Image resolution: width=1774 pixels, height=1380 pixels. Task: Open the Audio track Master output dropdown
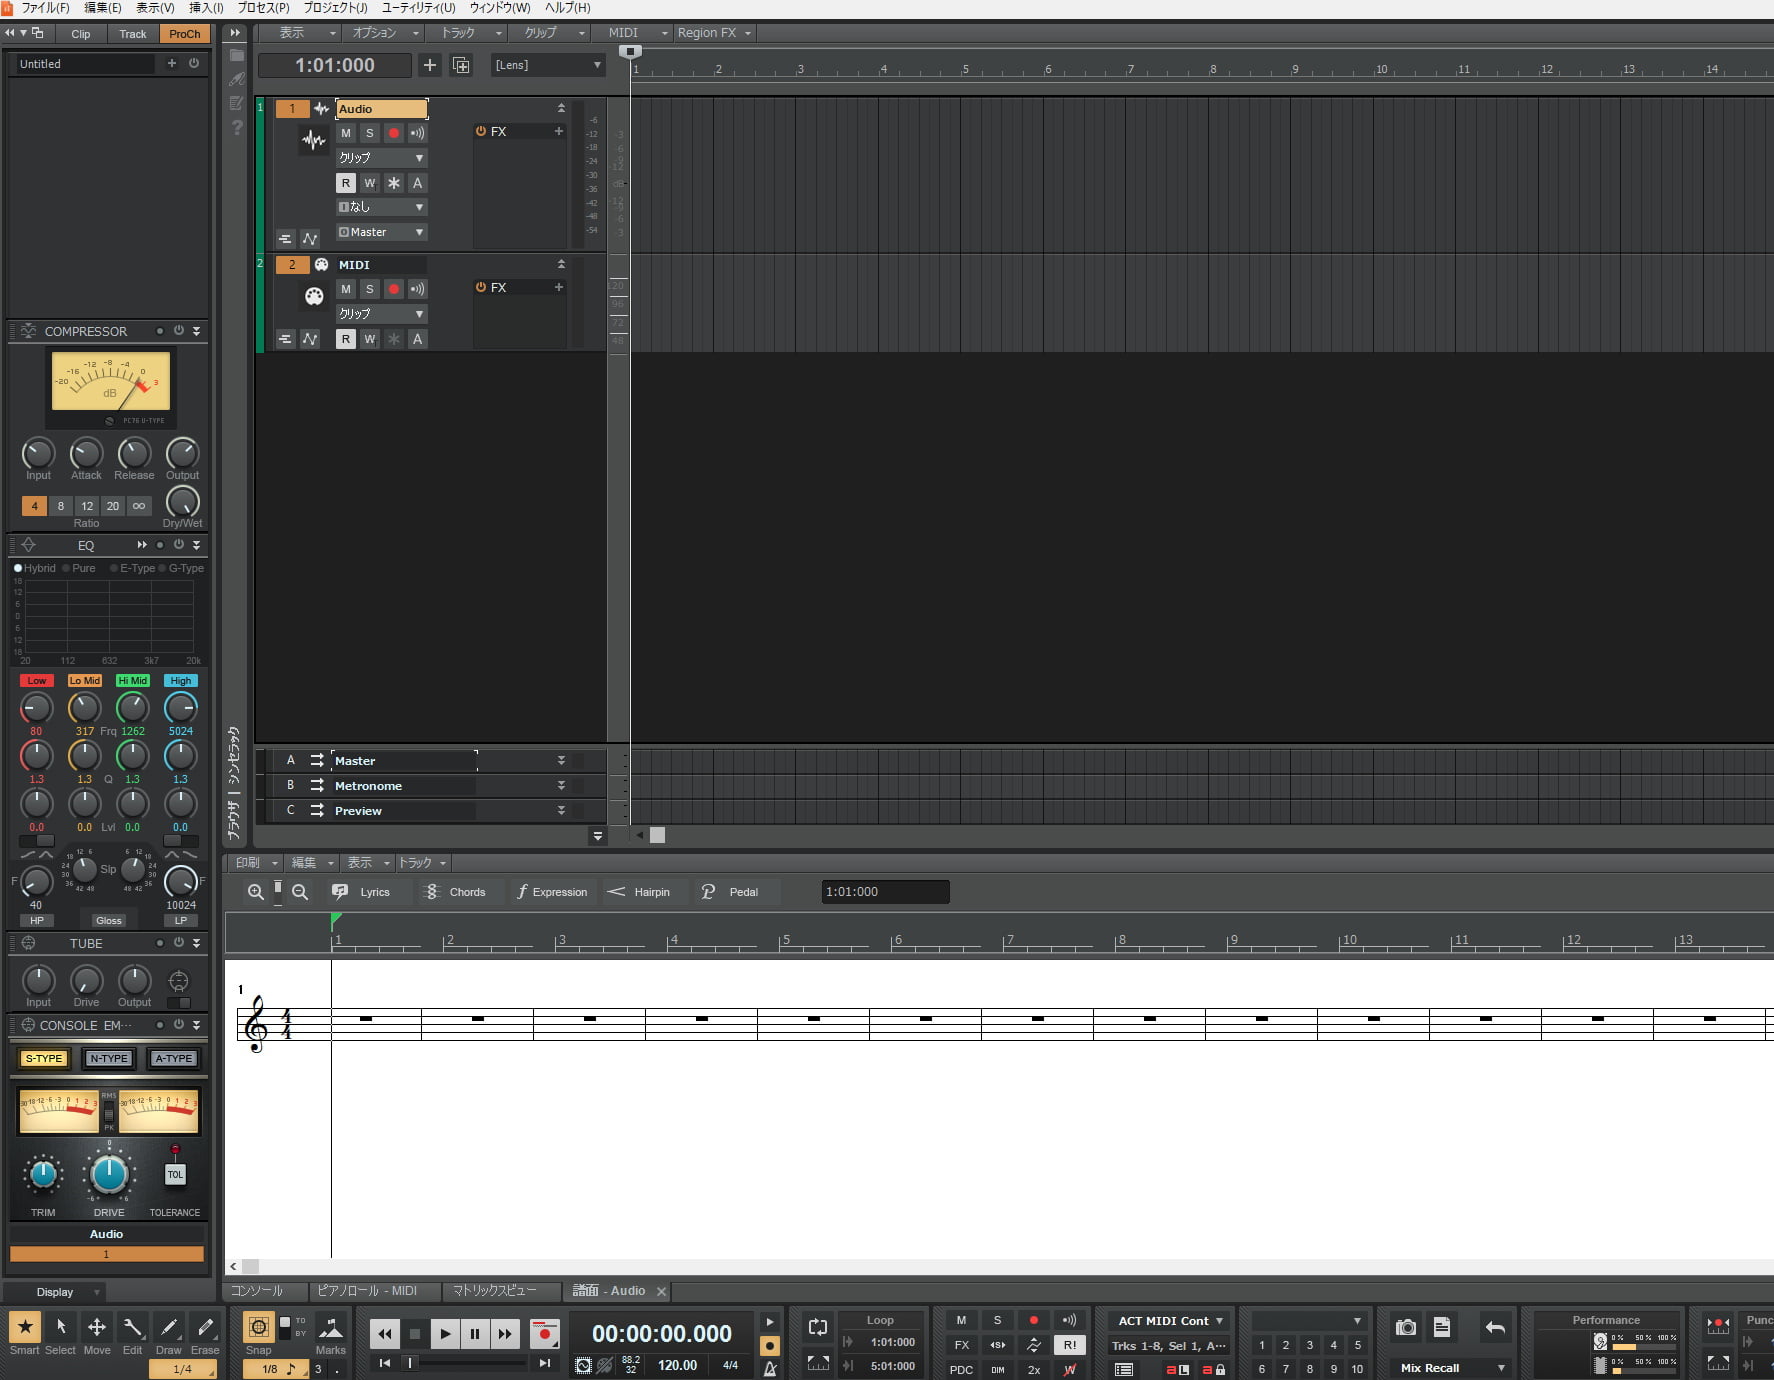(381, 232)
